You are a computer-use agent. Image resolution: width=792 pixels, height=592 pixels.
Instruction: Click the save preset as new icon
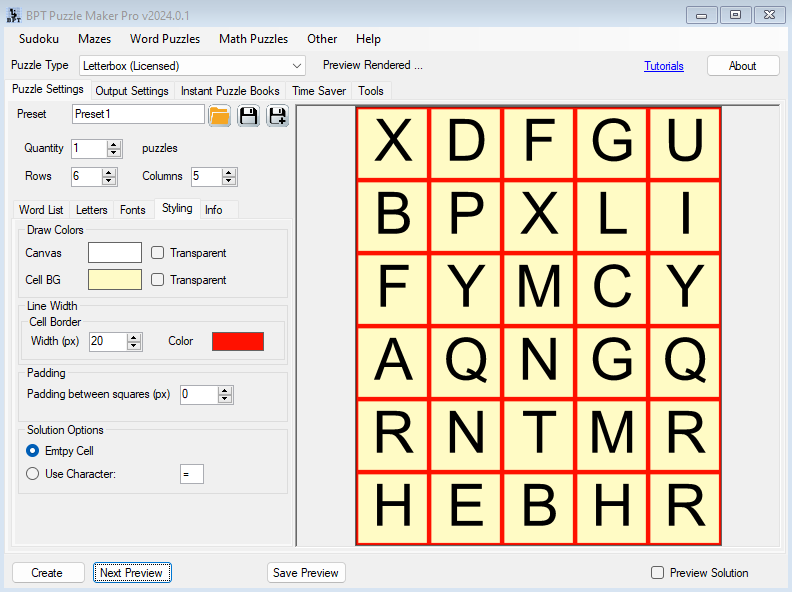(277, 115)
